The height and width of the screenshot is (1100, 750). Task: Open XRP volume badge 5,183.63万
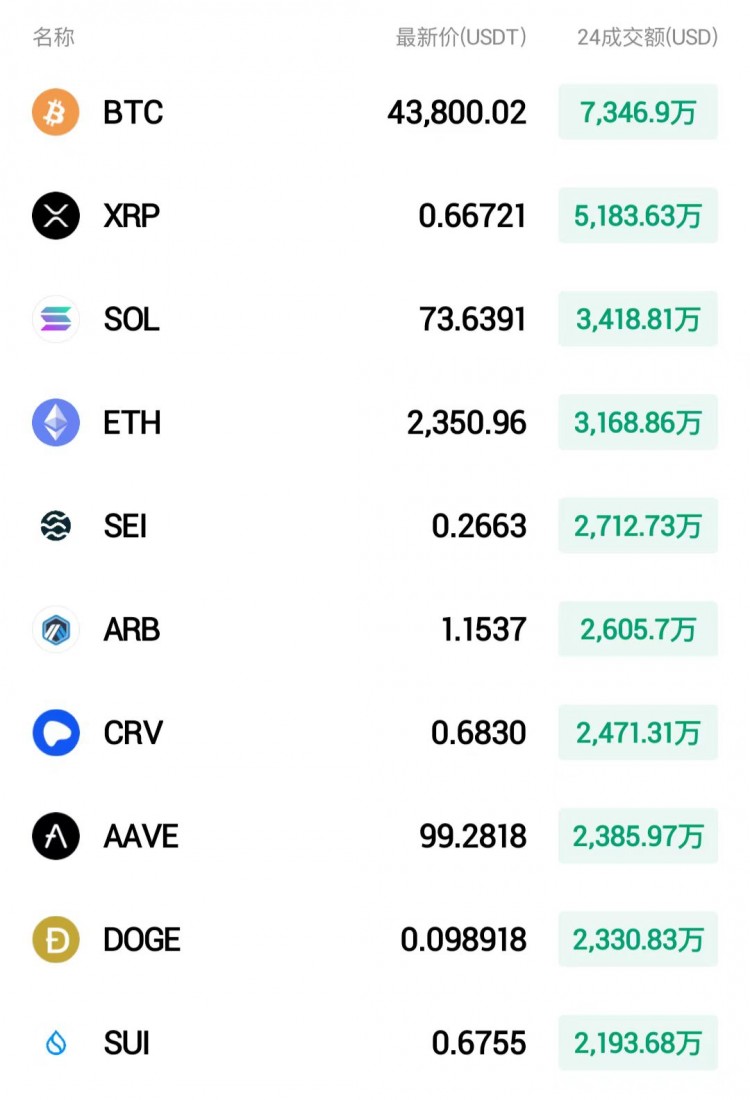tap(638, 215)
